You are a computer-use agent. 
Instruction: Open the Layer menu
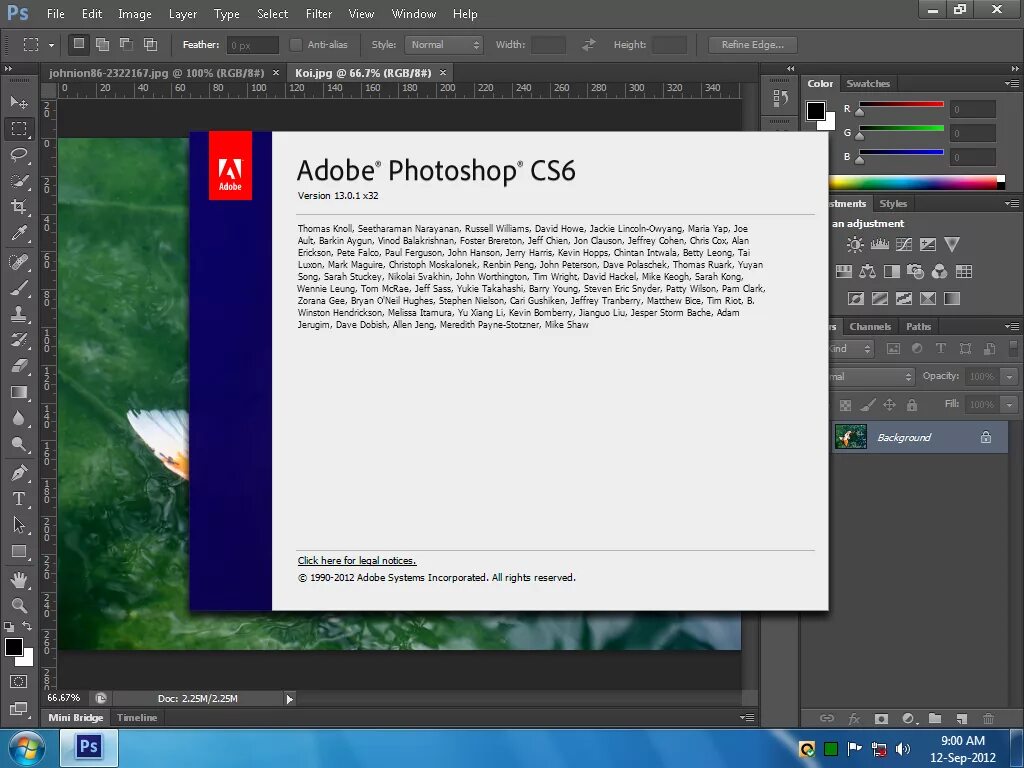pos(182,14)
